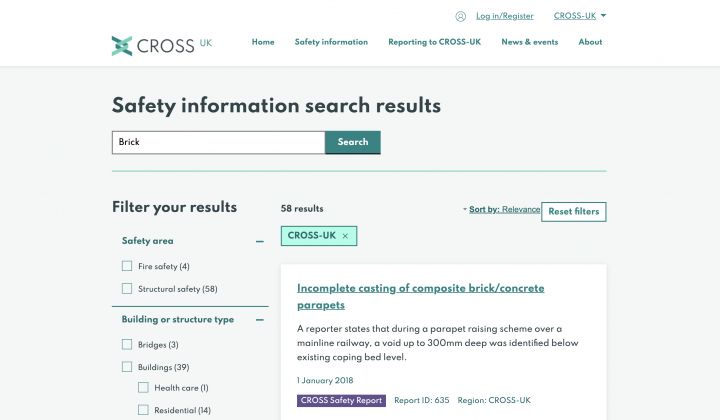Click the CROSS UK logo
Viewport: 720px width, 420px height.
click(x=162, y=45)
